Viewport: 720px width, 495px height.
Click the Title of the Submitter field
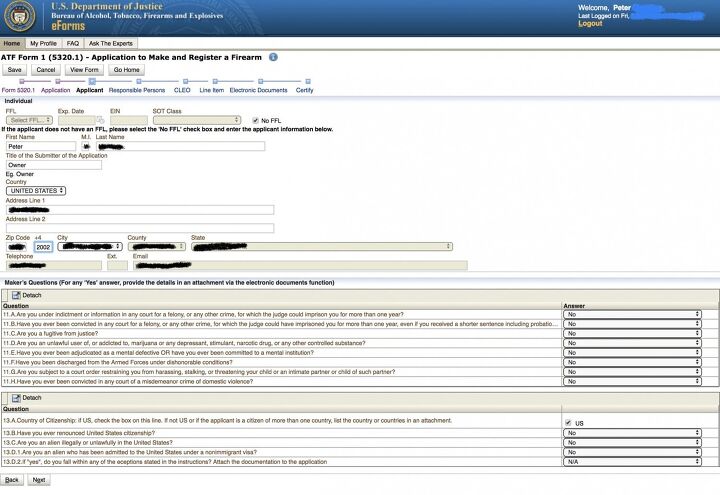[54, 165]
